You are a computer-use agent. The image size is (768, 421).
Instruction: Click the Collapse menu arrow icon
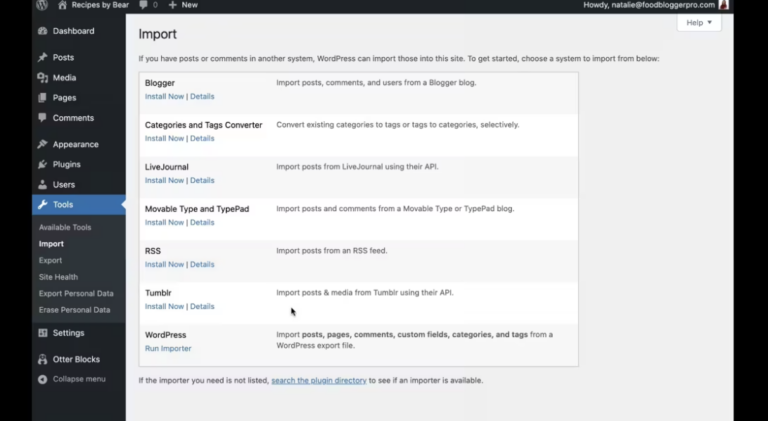[x=43, y=379]
